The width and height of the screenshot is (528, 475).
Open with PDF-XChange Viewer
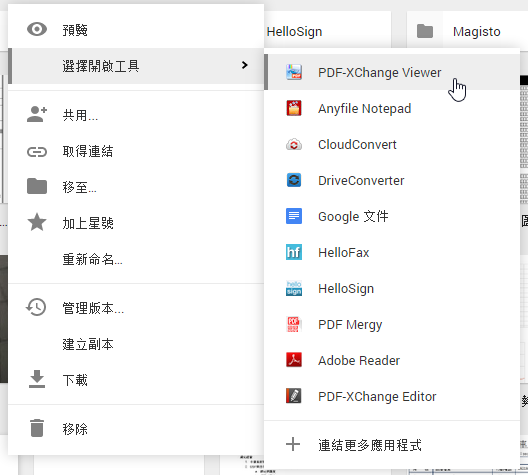coord(392,72)
